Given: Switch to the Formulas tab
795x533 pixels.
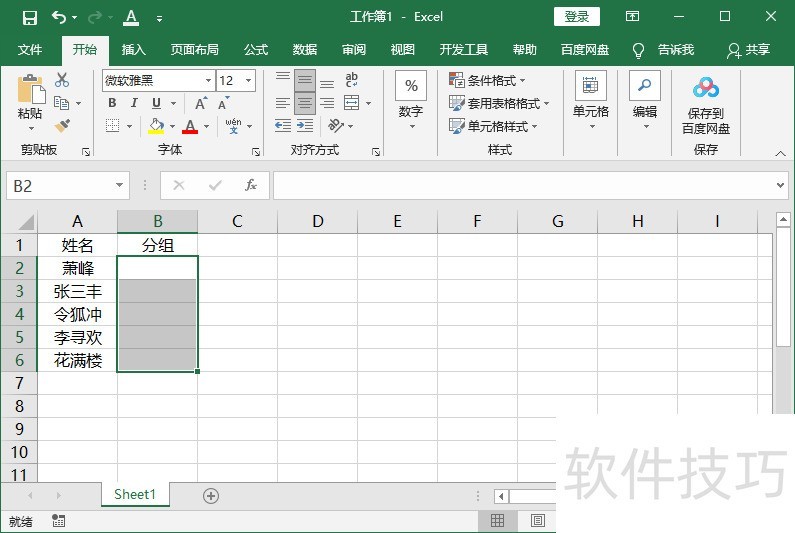Looking at the screenshot, I should (256, 50).
